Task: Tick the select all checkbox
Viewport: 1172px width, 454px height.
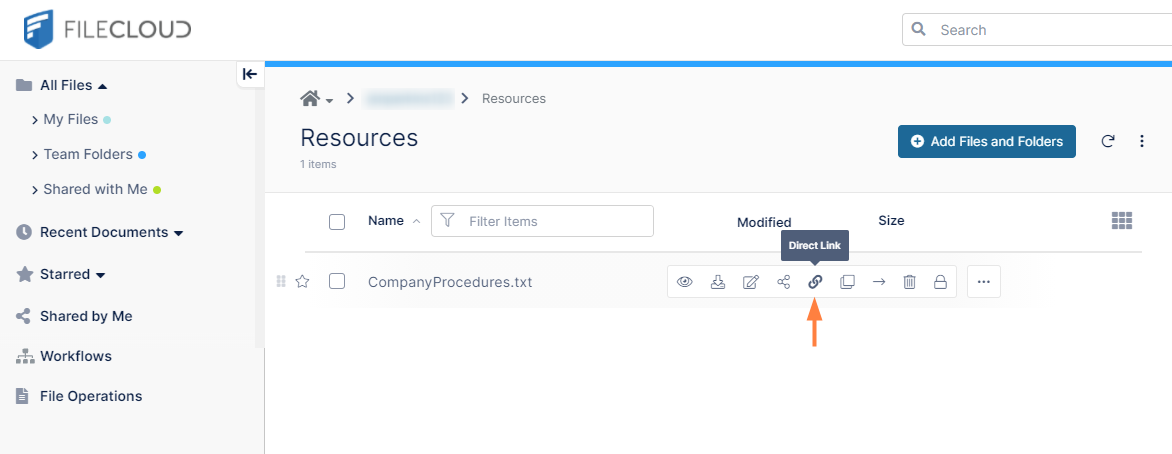Action: pos(337,221)
